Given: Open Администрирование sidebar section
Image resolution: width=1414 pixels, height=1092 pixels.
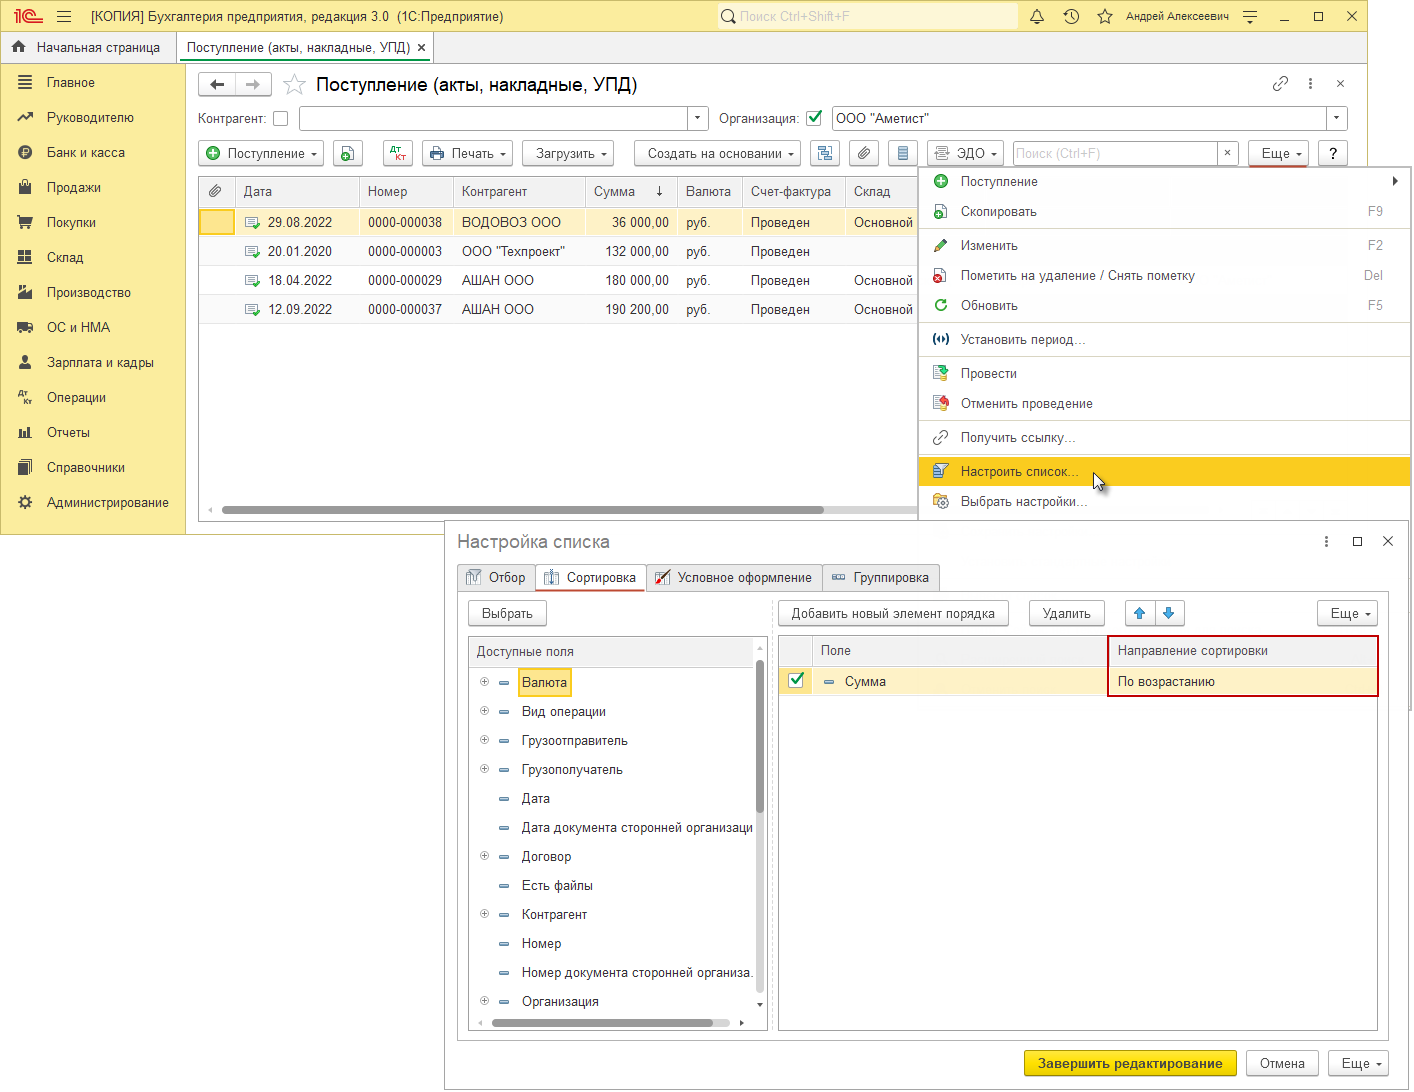Looking at the screenshot, I should coord(108,502).
